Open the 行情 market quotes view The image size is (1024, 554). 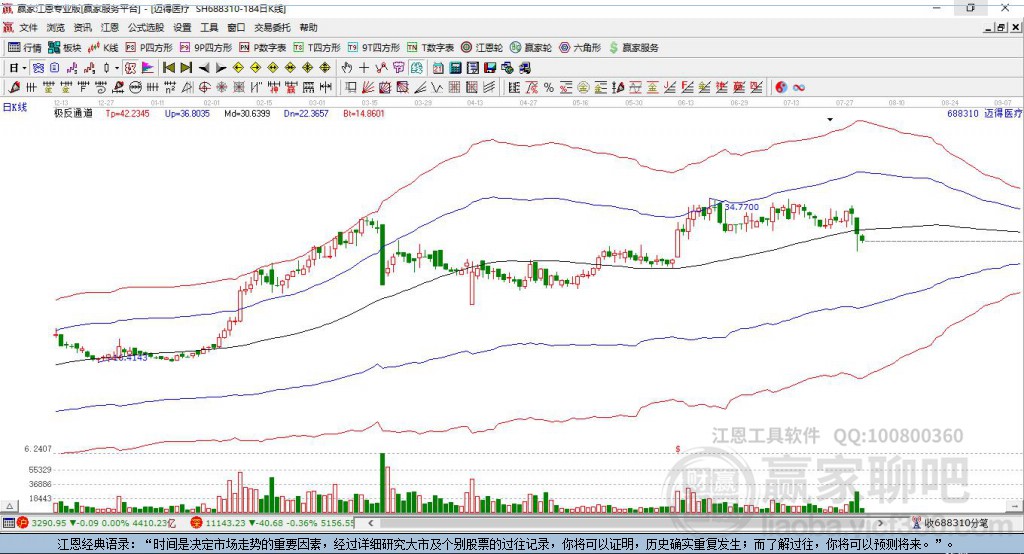click(25, 48)
